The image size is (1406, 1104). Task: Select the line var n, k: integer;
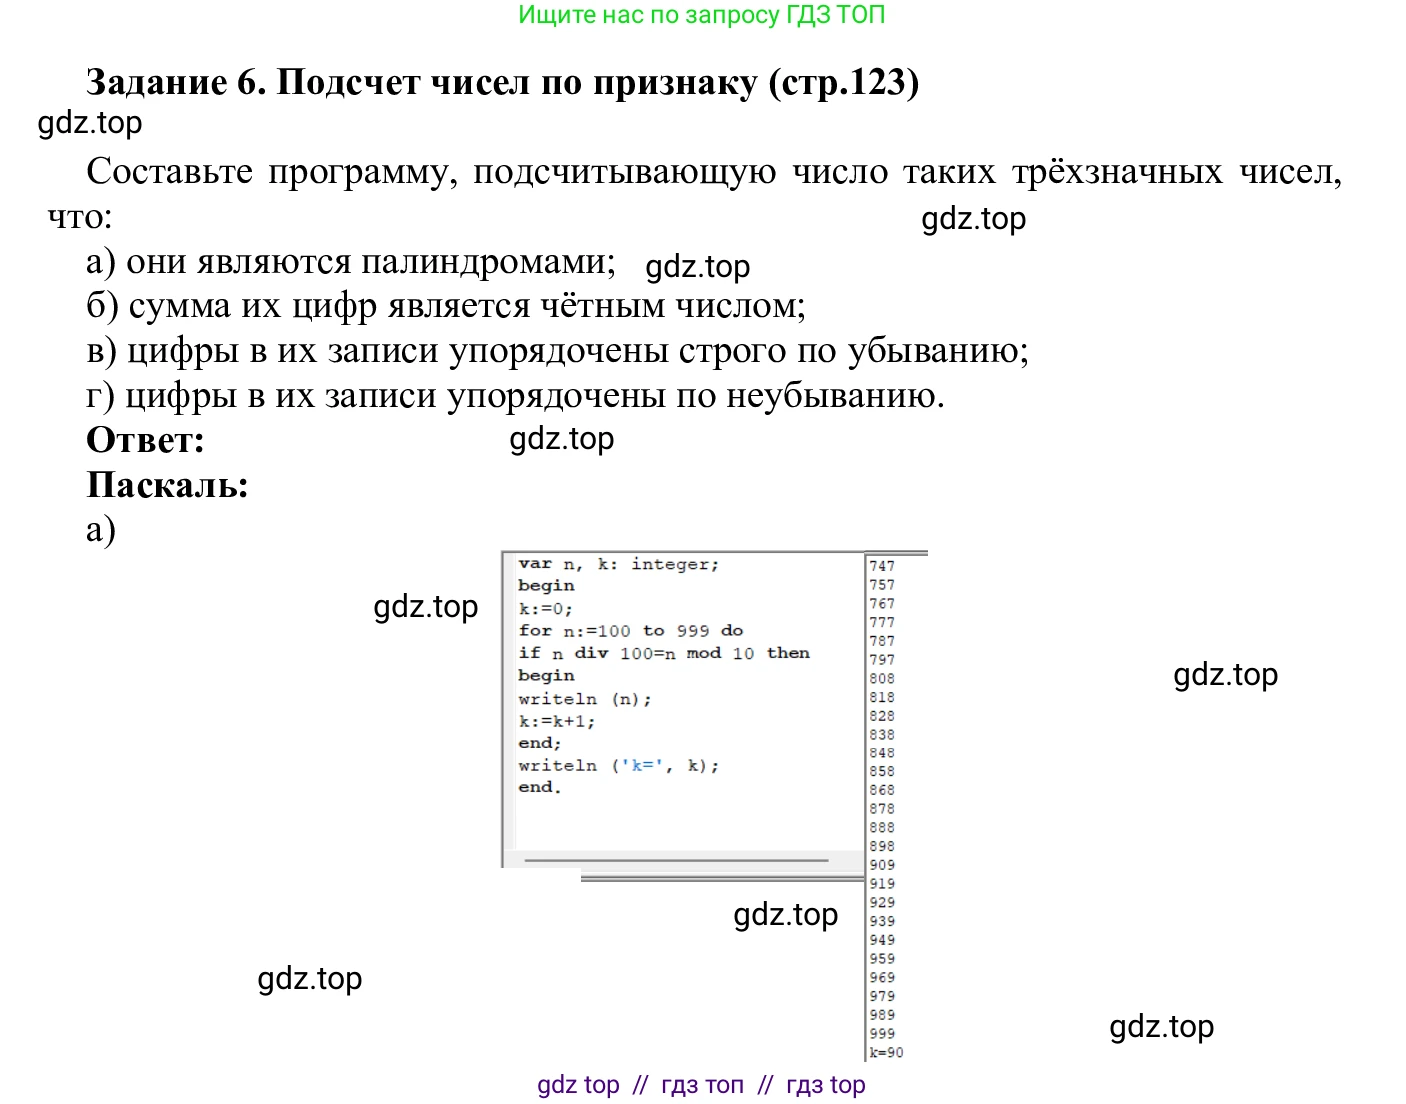pos(618,563)
